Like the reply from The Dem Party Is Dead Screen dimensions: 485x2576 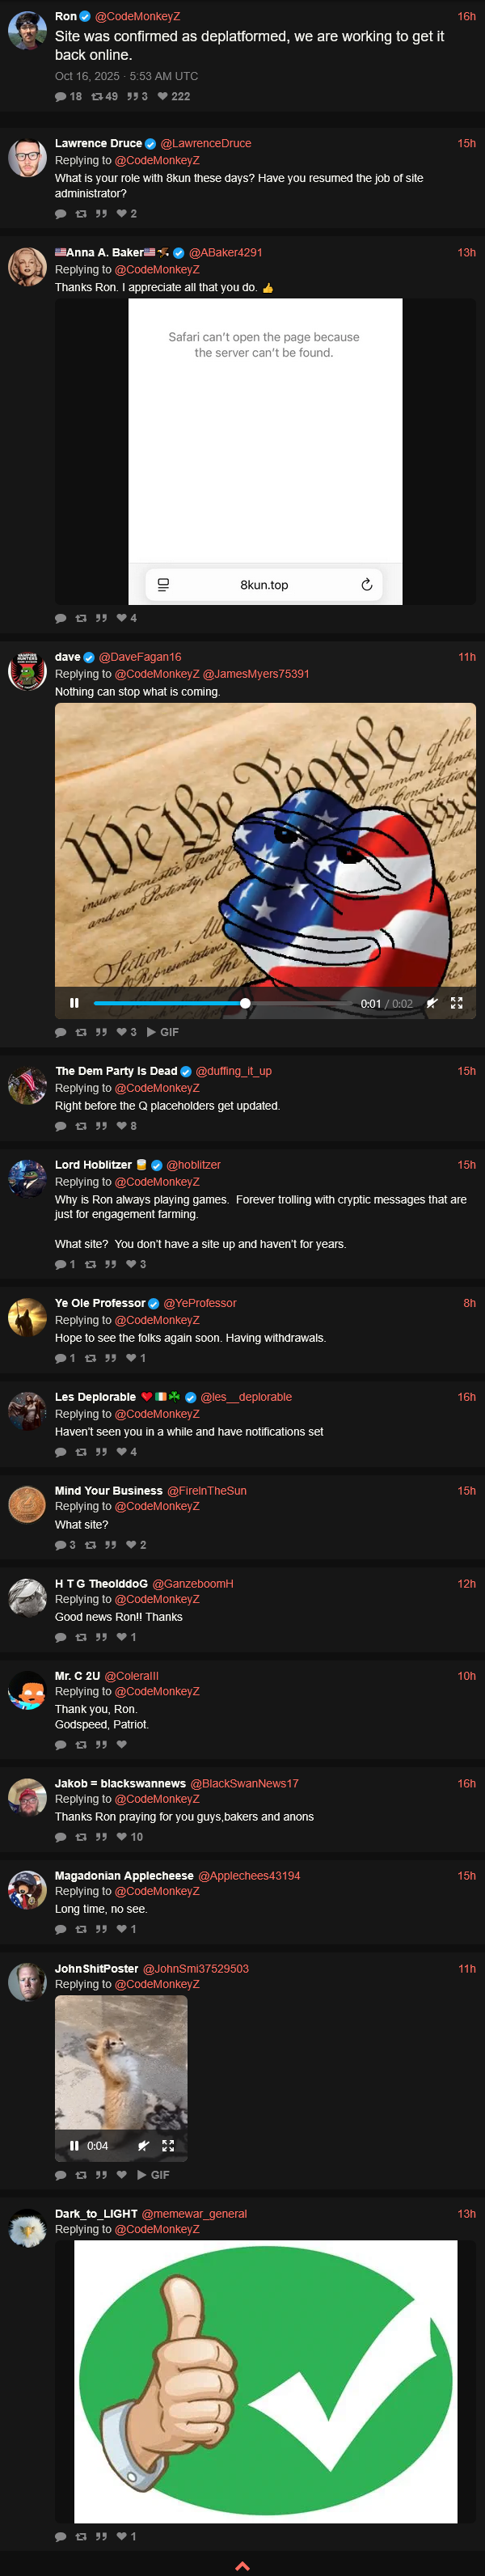tap(121, 1126)
